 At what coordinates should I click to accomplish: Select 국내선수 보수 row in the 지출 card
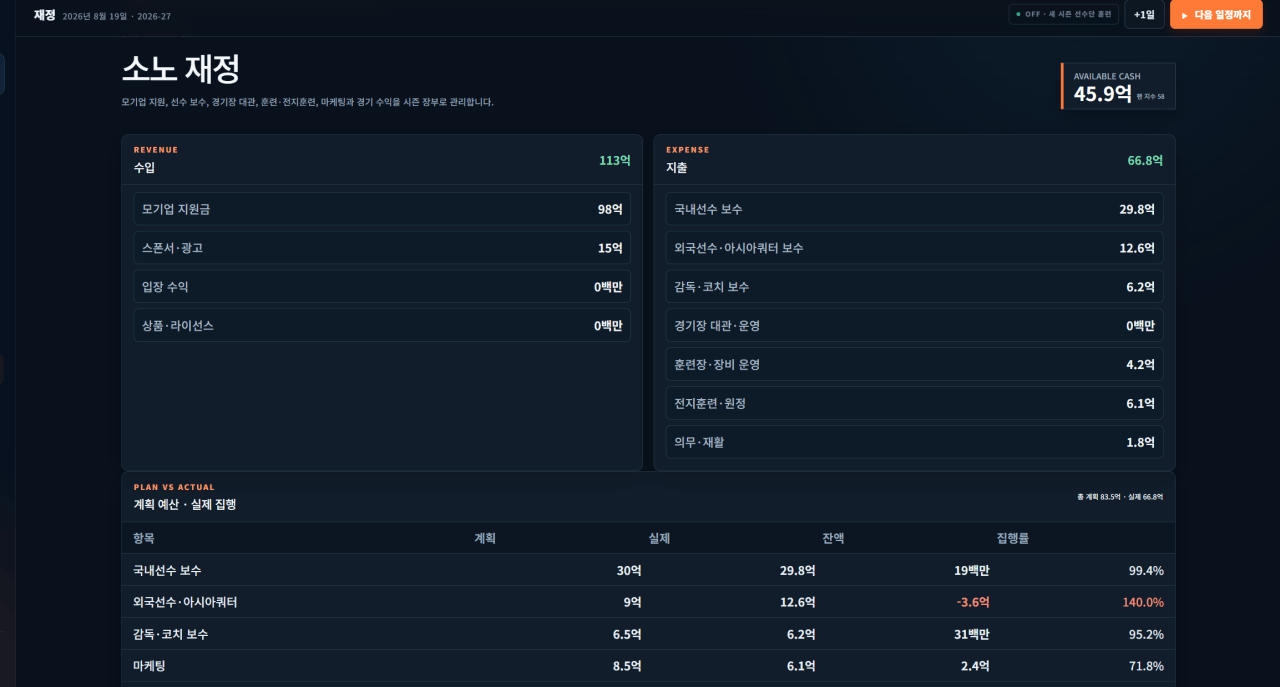[914, 209]
